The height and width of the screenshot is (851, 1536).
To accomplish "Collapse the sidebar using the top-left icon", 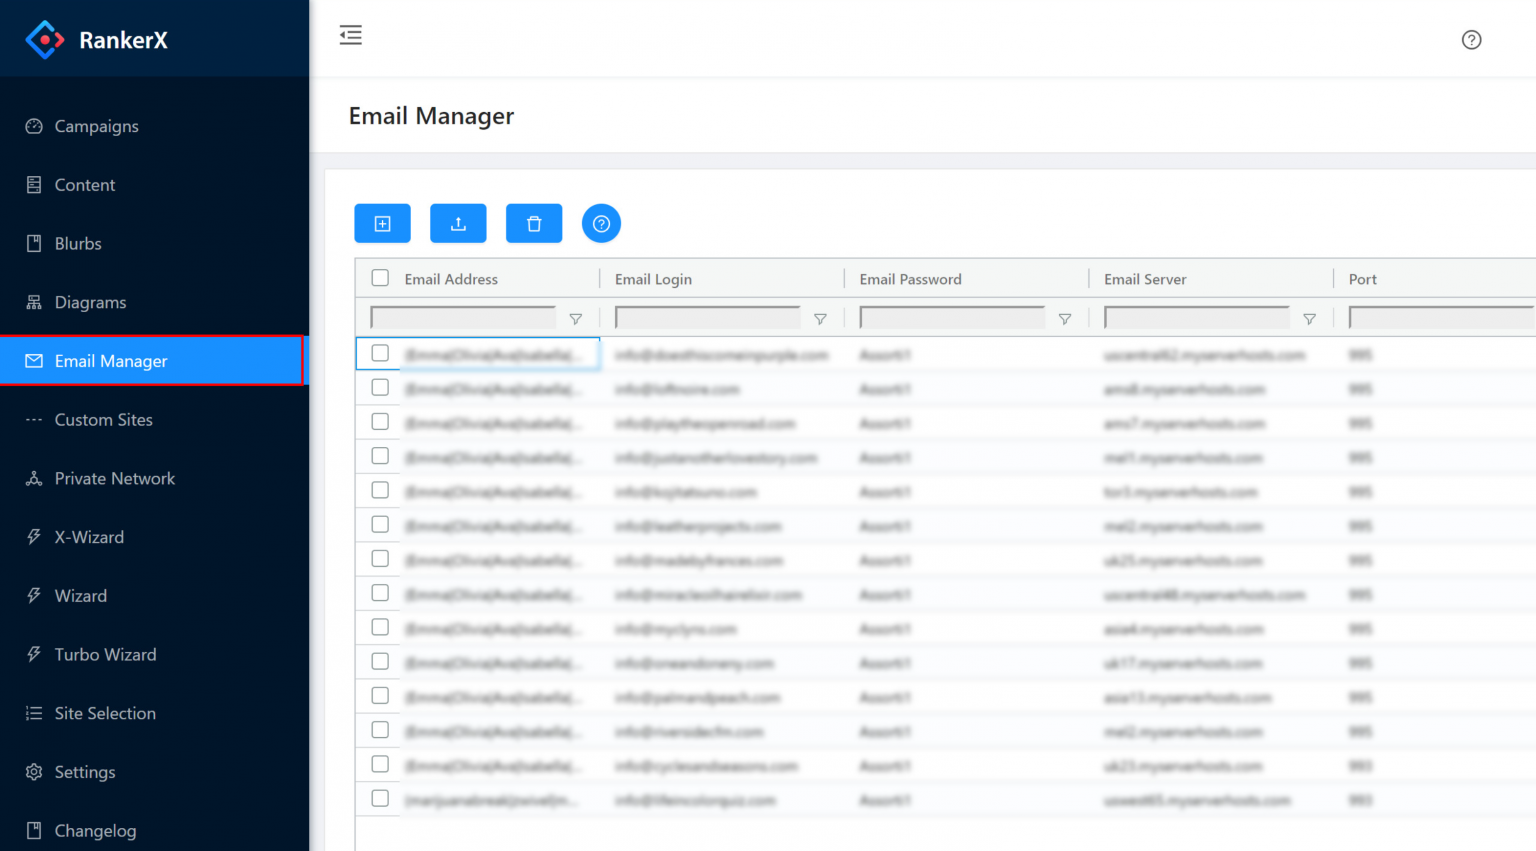I will [350, 34].
